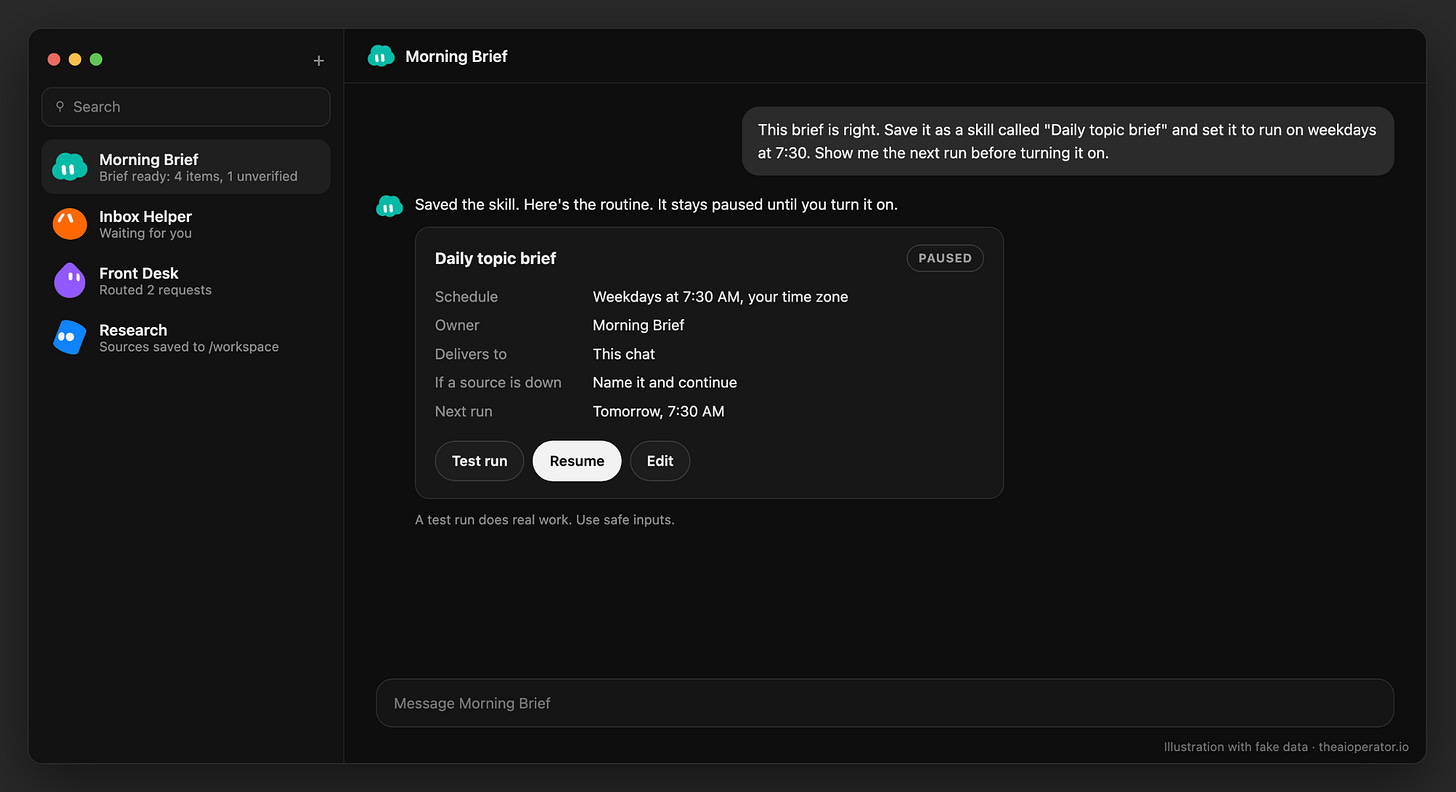Click the blue Research avatar
Screen dimensions: 1456x792
70,338
